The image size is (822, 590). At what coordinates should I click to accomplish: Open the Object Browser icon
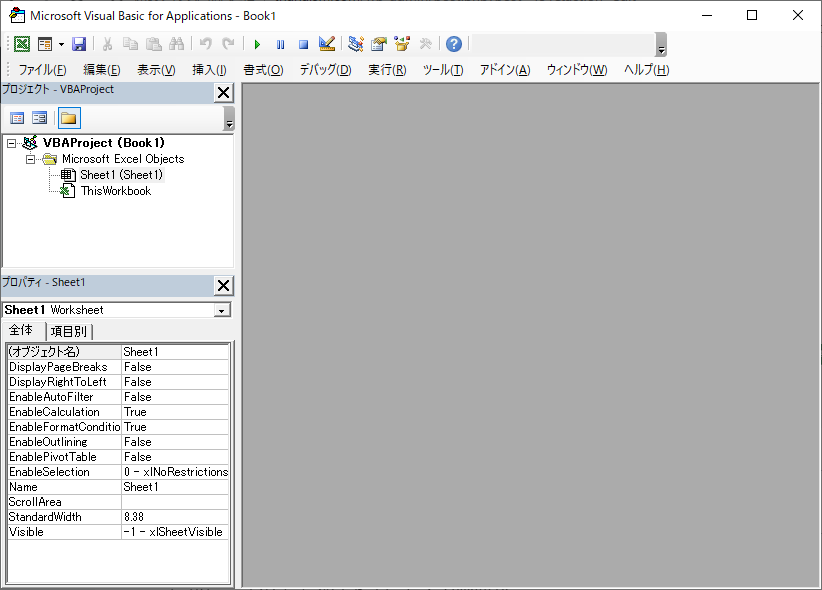point(402,44)
